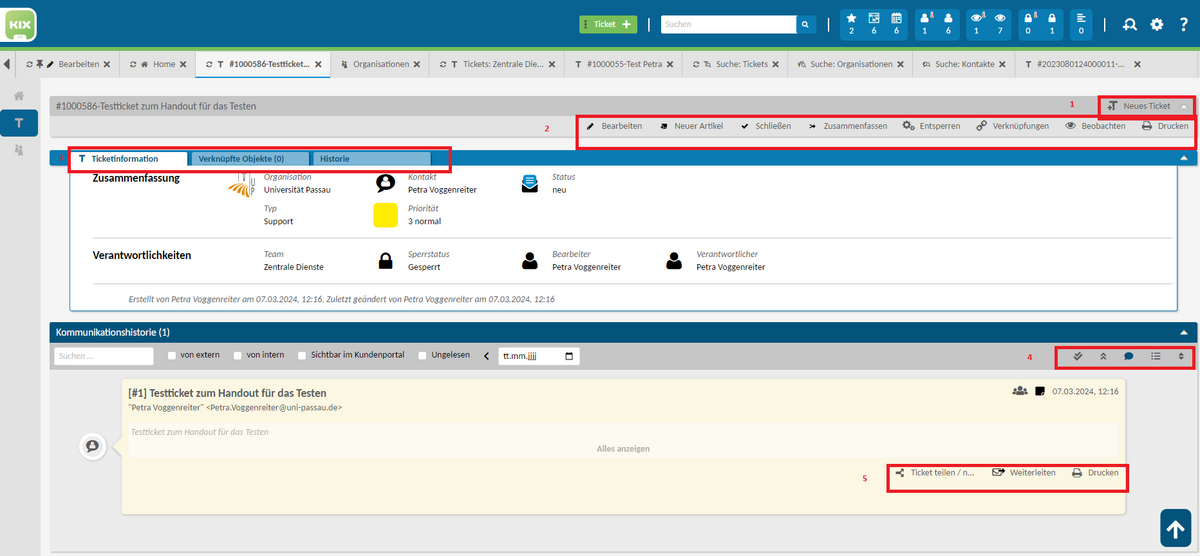Image resolution: width=1200 pixels, height=556 pixels.
Task: Click the speech bubble icon in communication toolbar
Action: (1129, 355)
